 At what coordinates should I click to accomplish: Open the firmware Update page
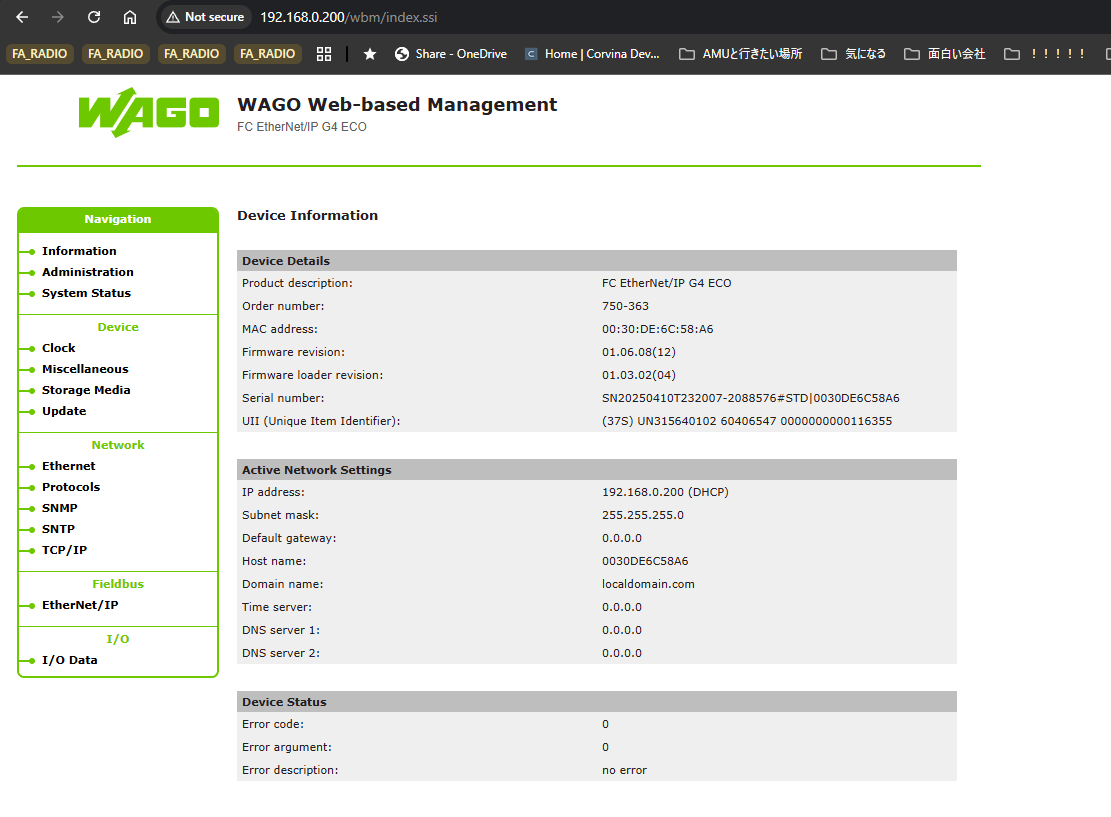tap(64, 411)
